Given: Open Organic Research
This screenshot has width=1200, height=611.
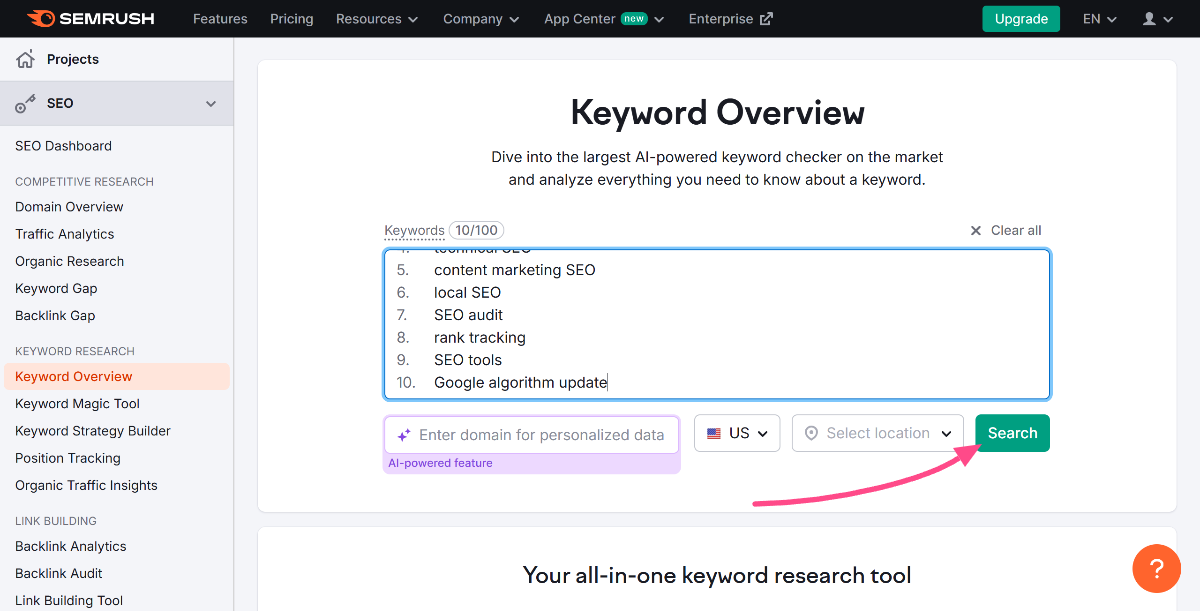Looking at the screenshot, I should tap(70, 261).
